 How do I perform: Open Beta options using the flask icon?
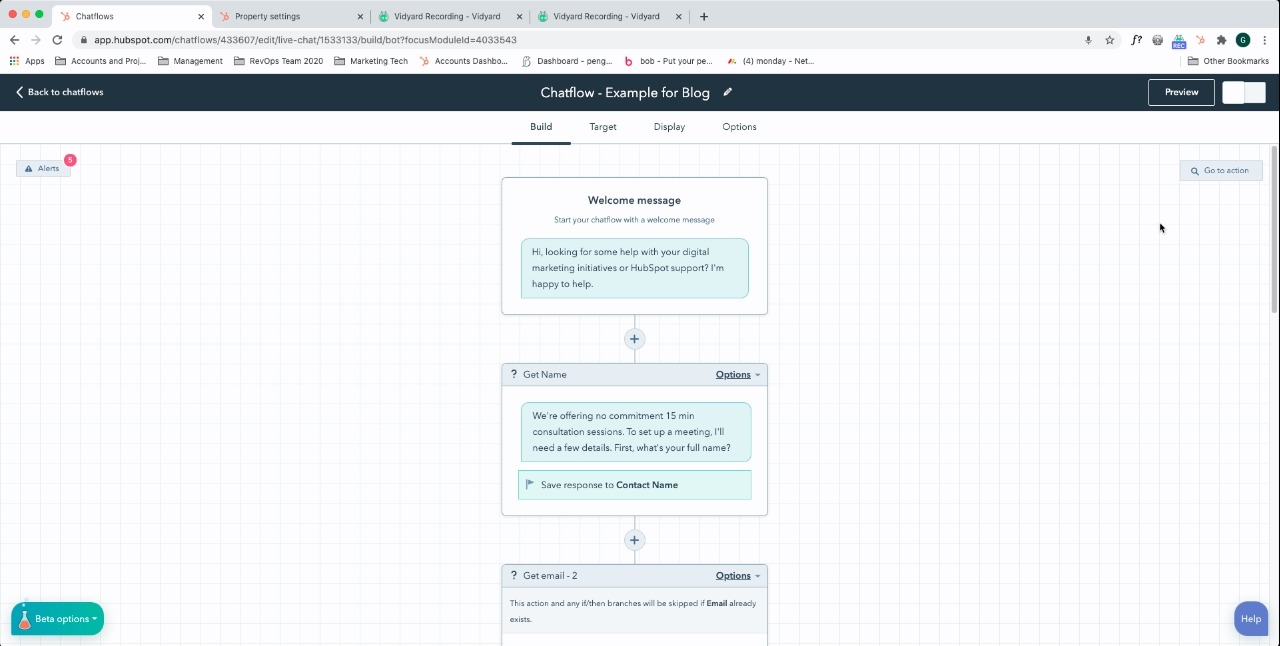pyautogui.click(x=27, y=618)
